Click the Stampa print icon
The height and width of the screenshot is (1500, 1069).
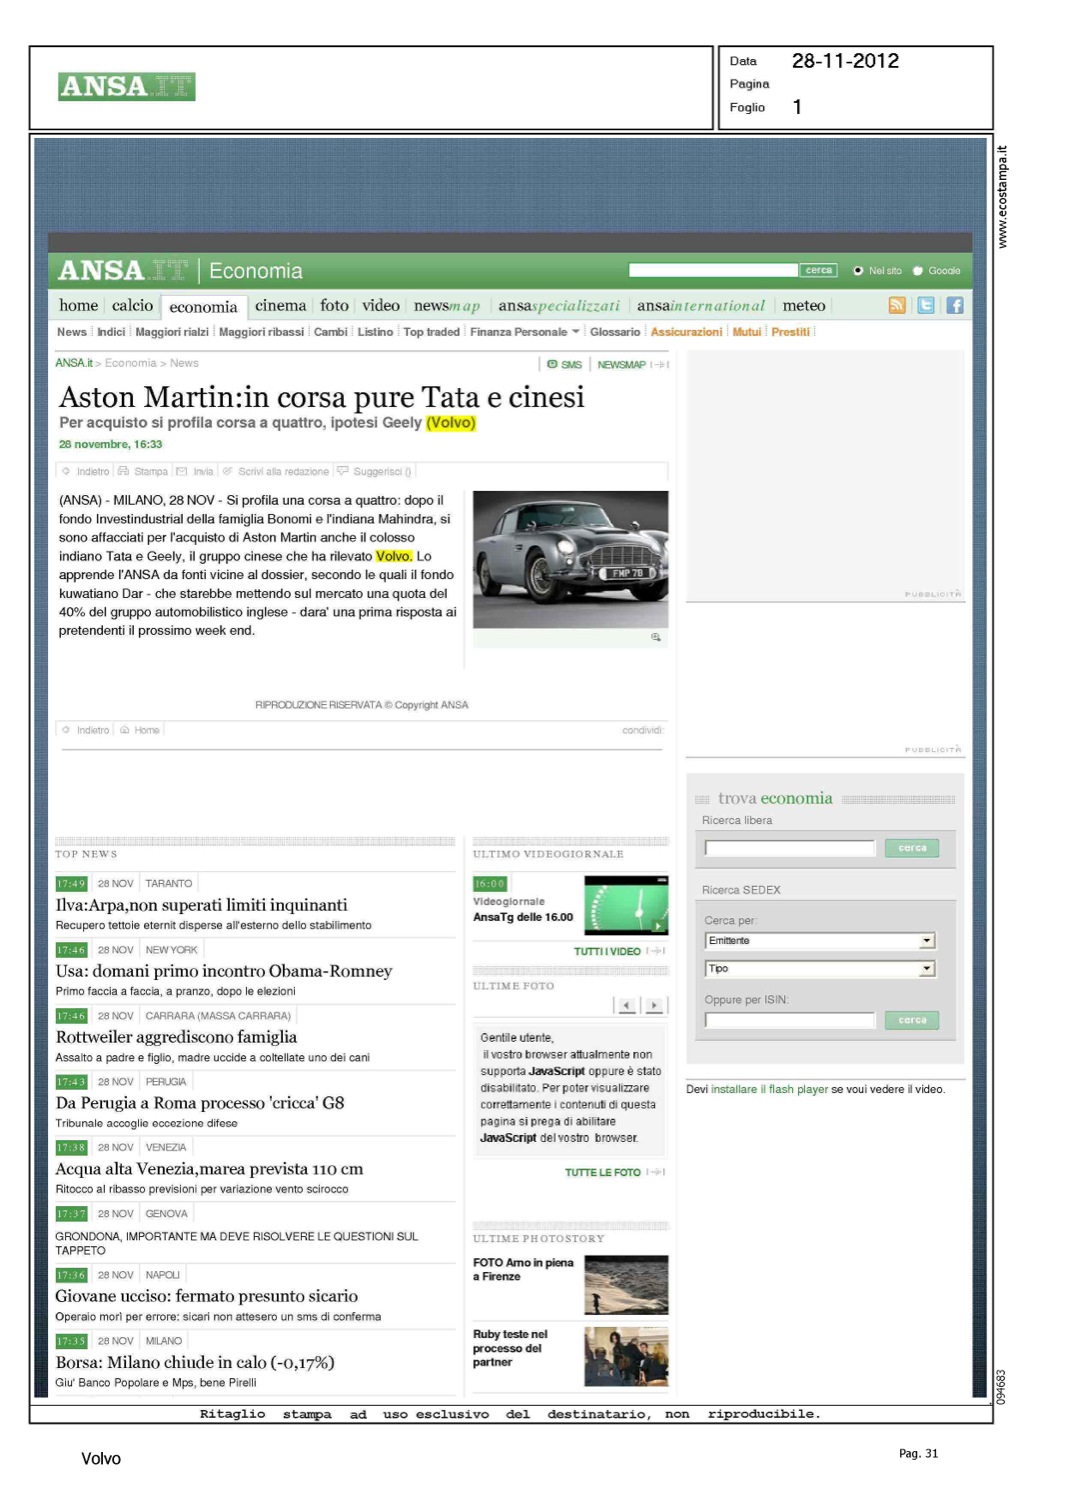pos(124,471)
